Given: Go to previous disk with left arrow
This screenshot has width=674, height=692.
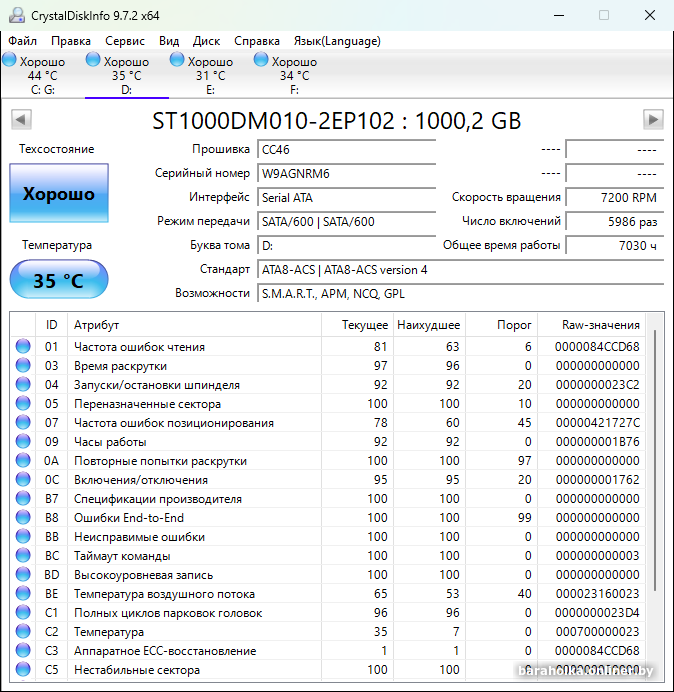Looking at the screenshot, I should pyautogui.click(x=20, y=120).
